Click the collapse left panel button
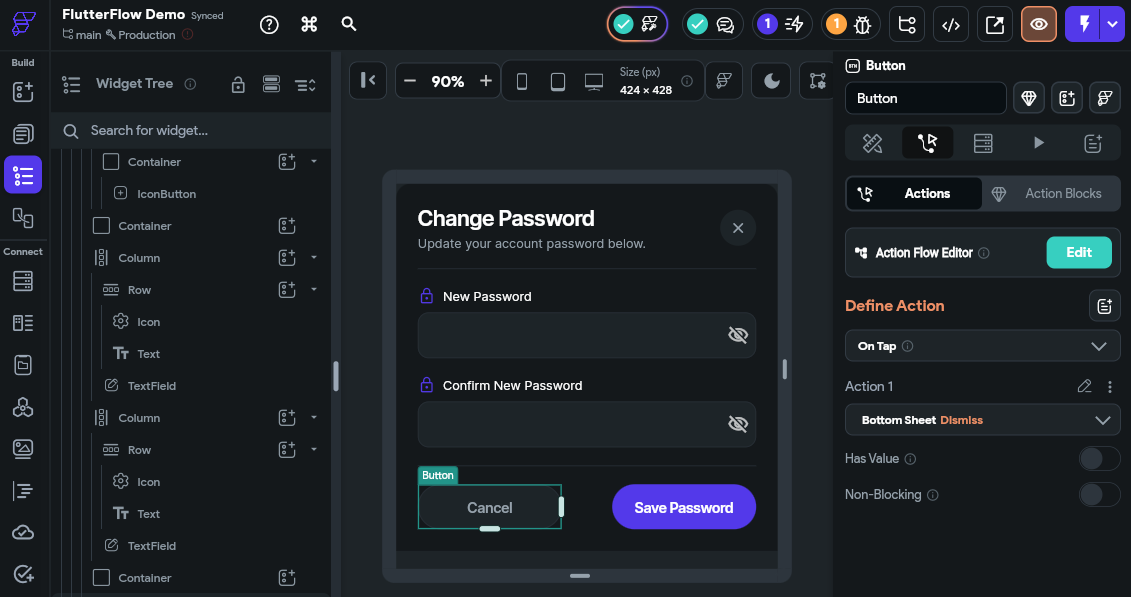 [x=369, y=80]
